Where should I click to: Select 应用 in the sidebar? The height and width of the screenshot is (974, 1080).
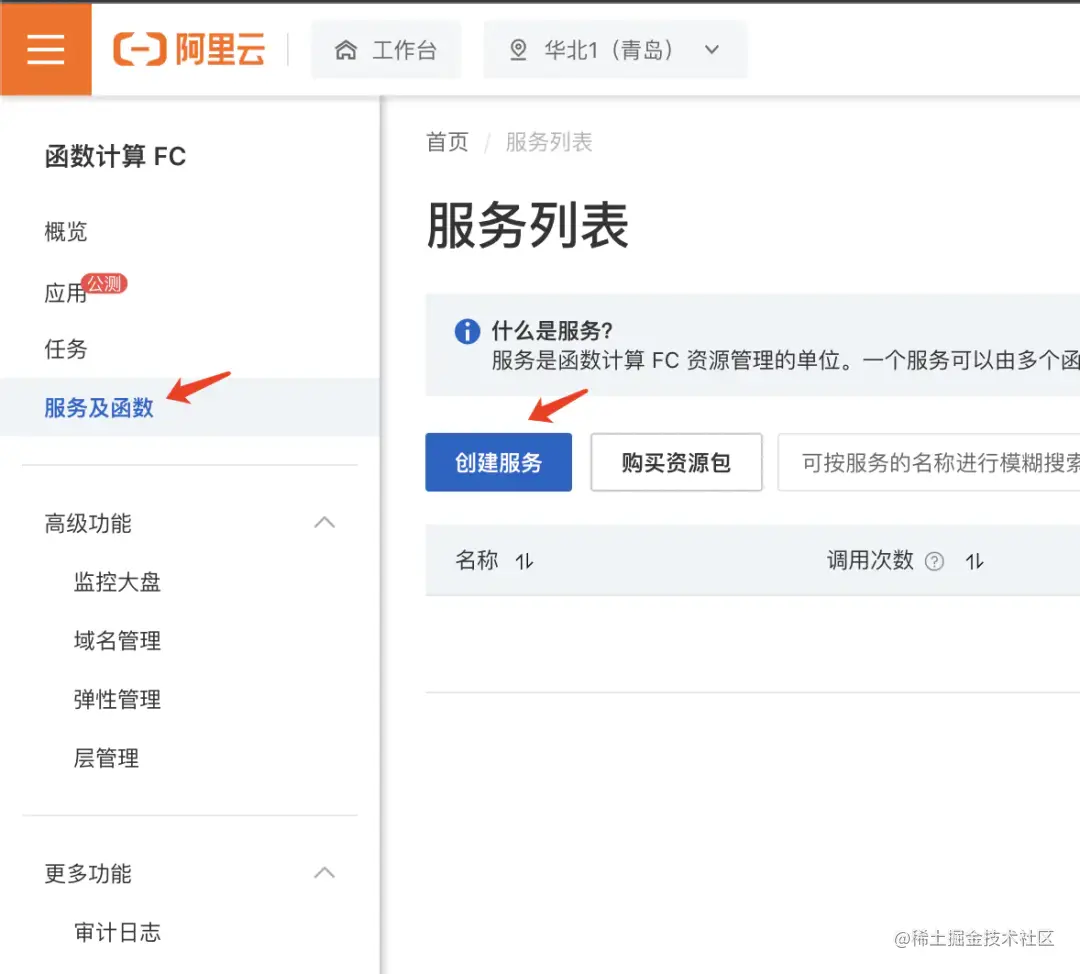coord(65,293)
